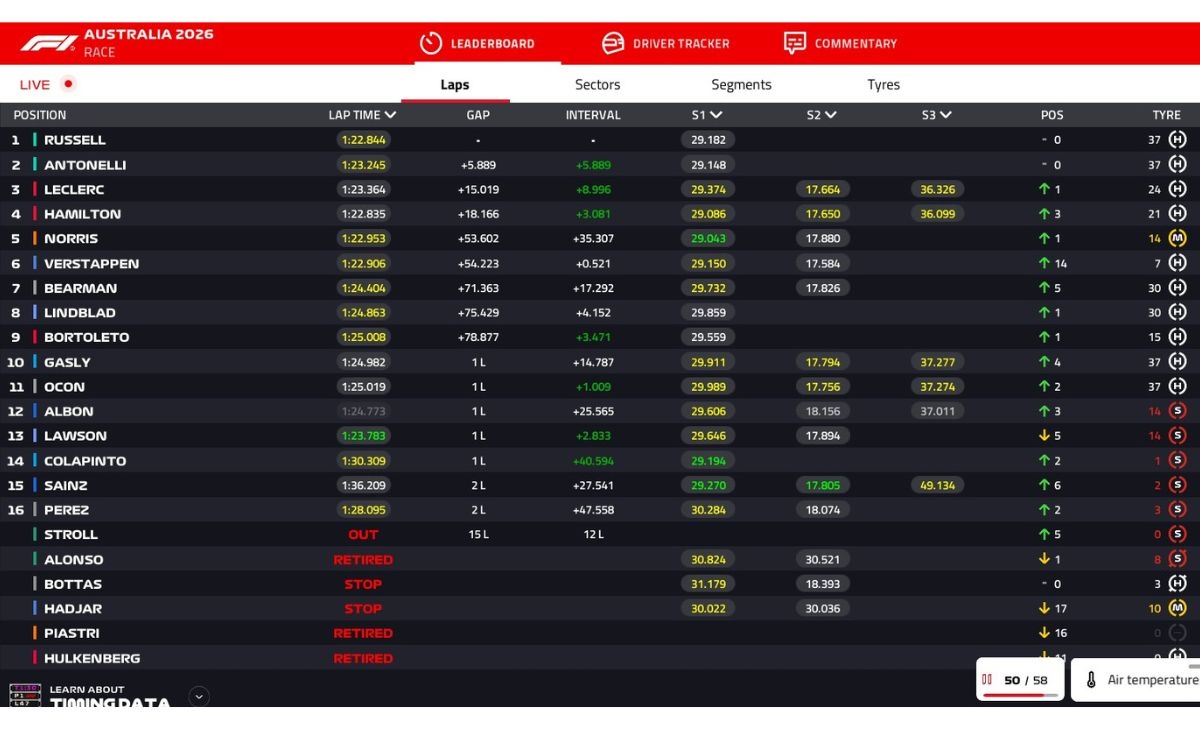Click the Driver Tracker helmet icon
The width and height of the screenshot is (1200, 729).
613,43
